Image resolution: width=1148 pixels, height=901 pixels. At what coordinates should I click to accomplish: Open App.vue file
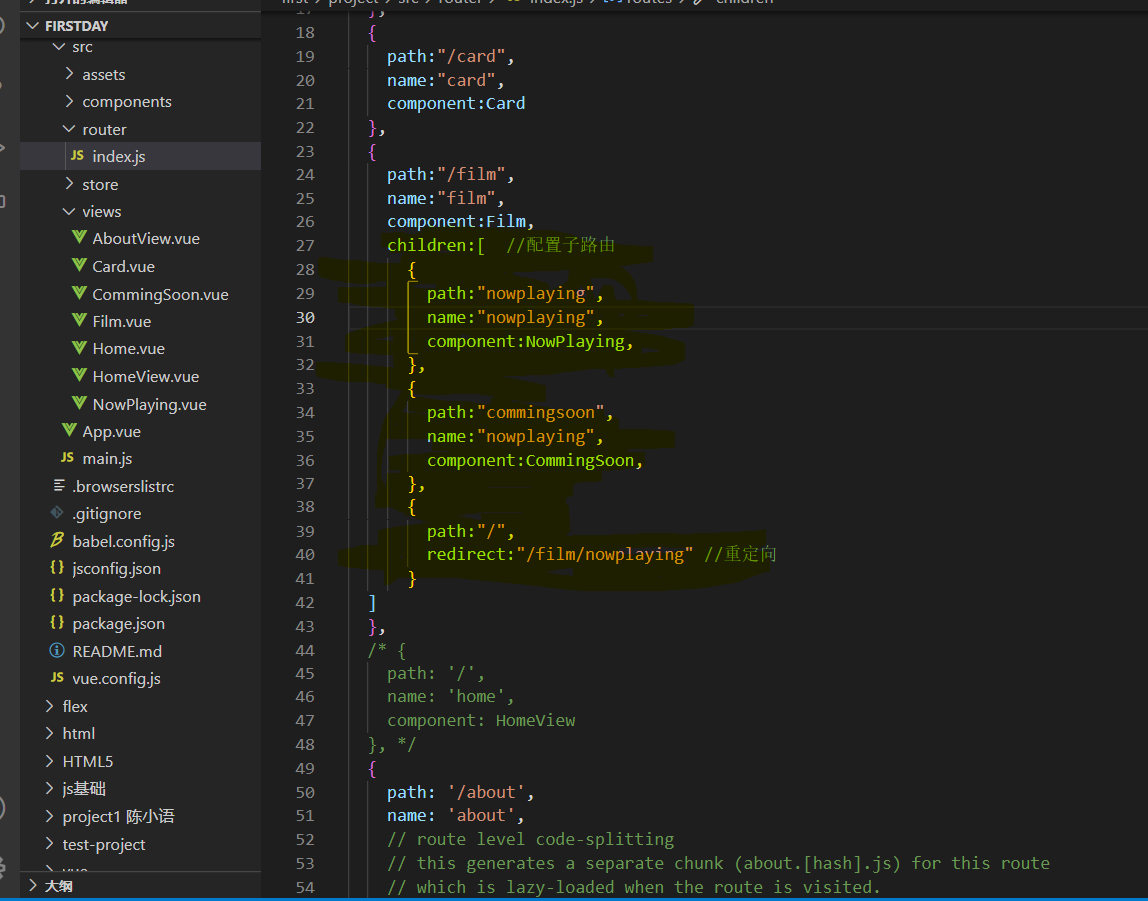[x=111, y=432]
